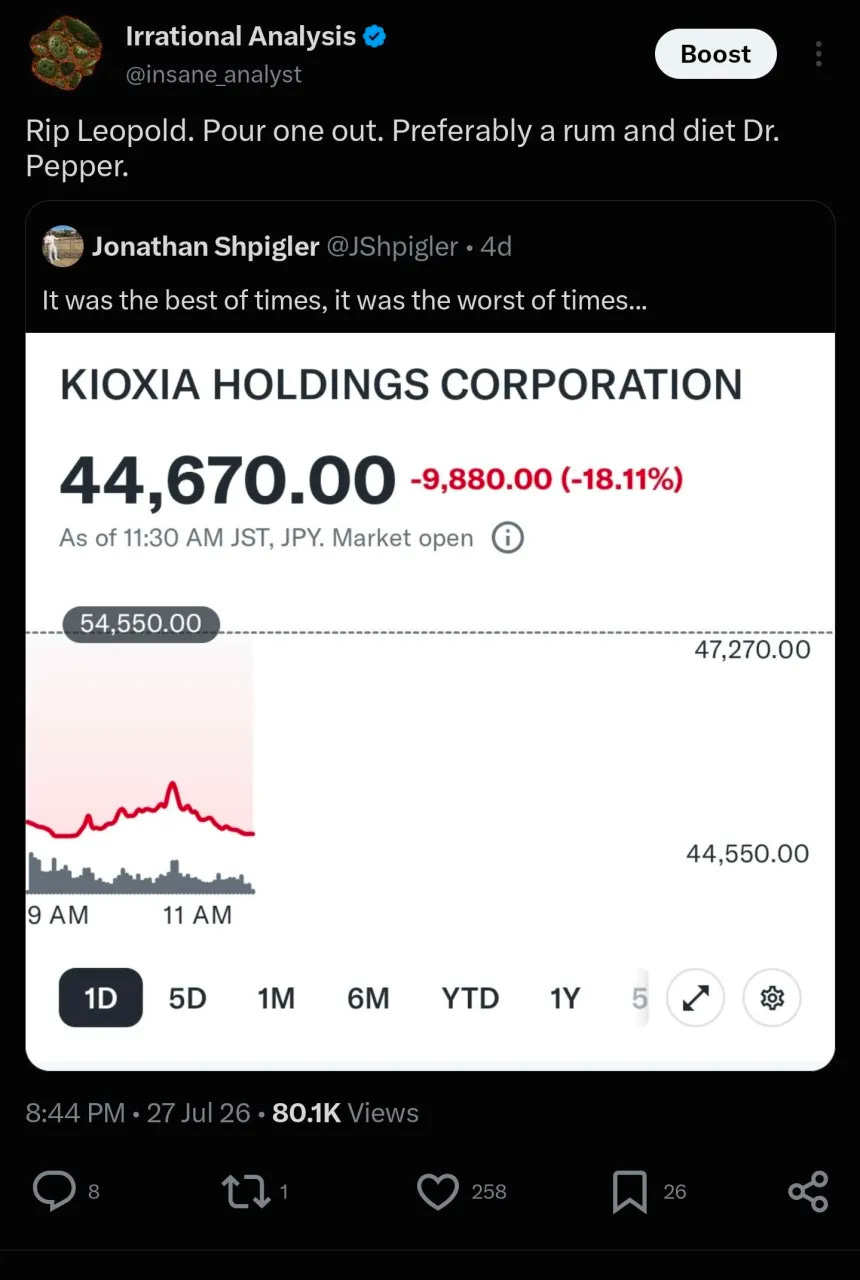Open the 80.1K Views count
This screenshot has height=1280, width=860.
coord(345,1113)
